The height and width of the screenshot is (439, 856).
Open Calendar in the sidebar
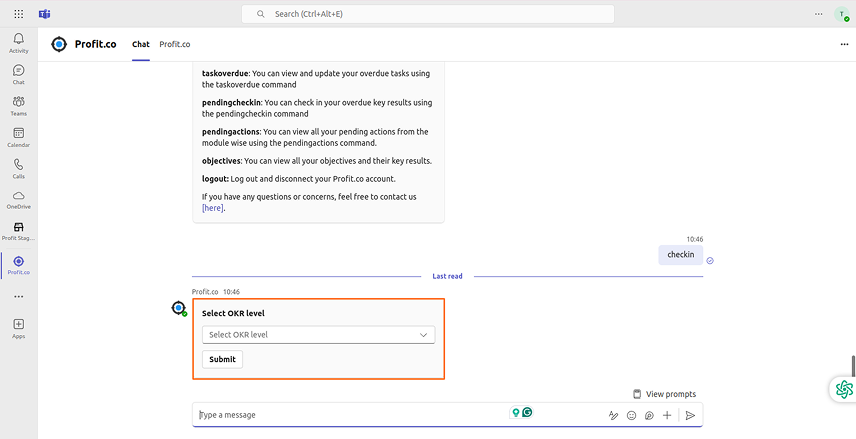click(x=19, y=138)
